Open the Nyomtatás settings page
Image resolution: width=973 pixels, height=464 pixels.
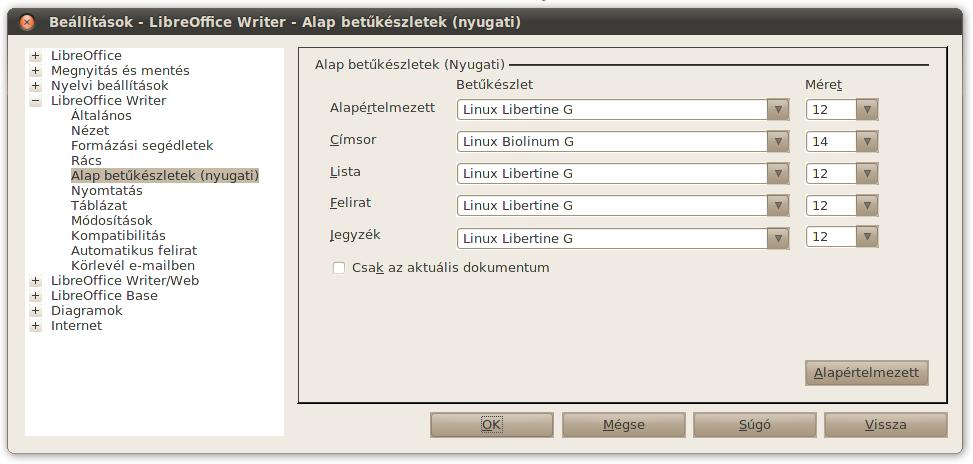[107, 190]
